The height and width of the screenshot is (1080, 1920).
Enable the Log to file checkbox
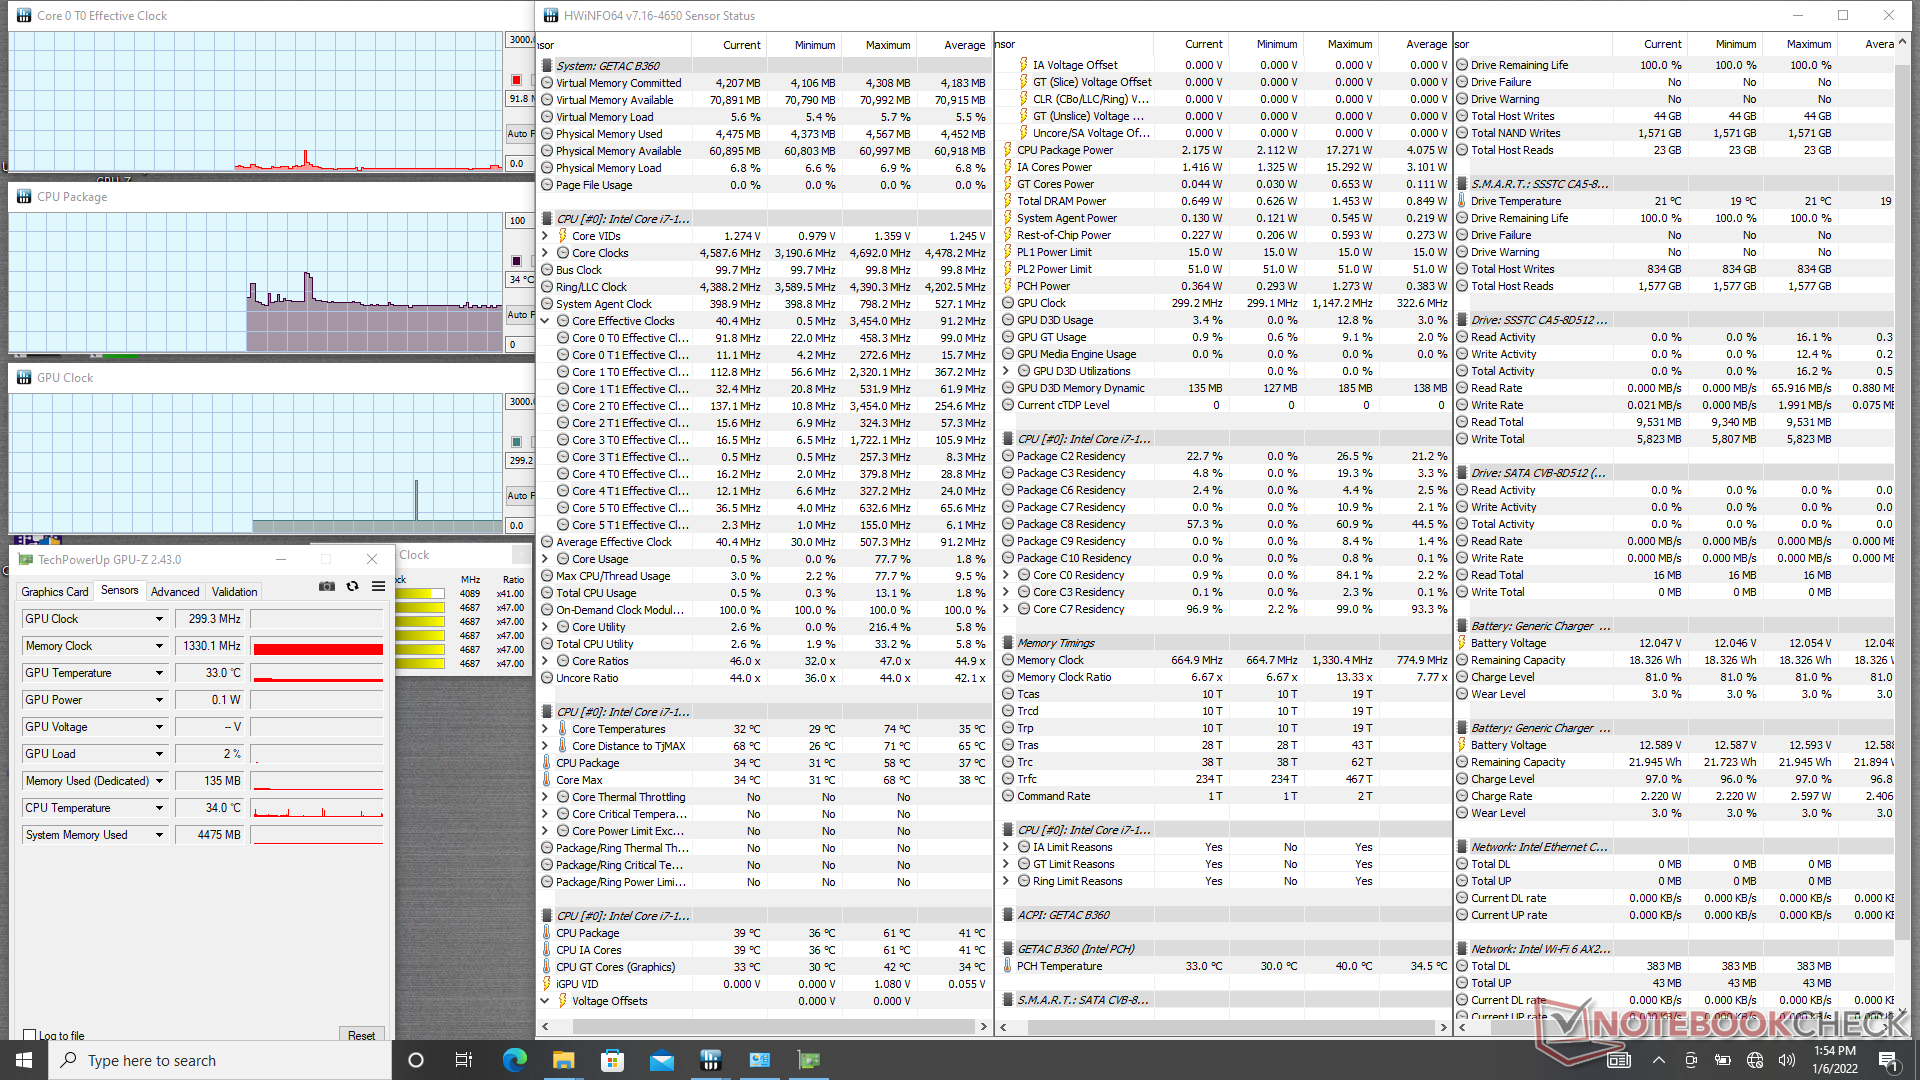coord(30,1036)
